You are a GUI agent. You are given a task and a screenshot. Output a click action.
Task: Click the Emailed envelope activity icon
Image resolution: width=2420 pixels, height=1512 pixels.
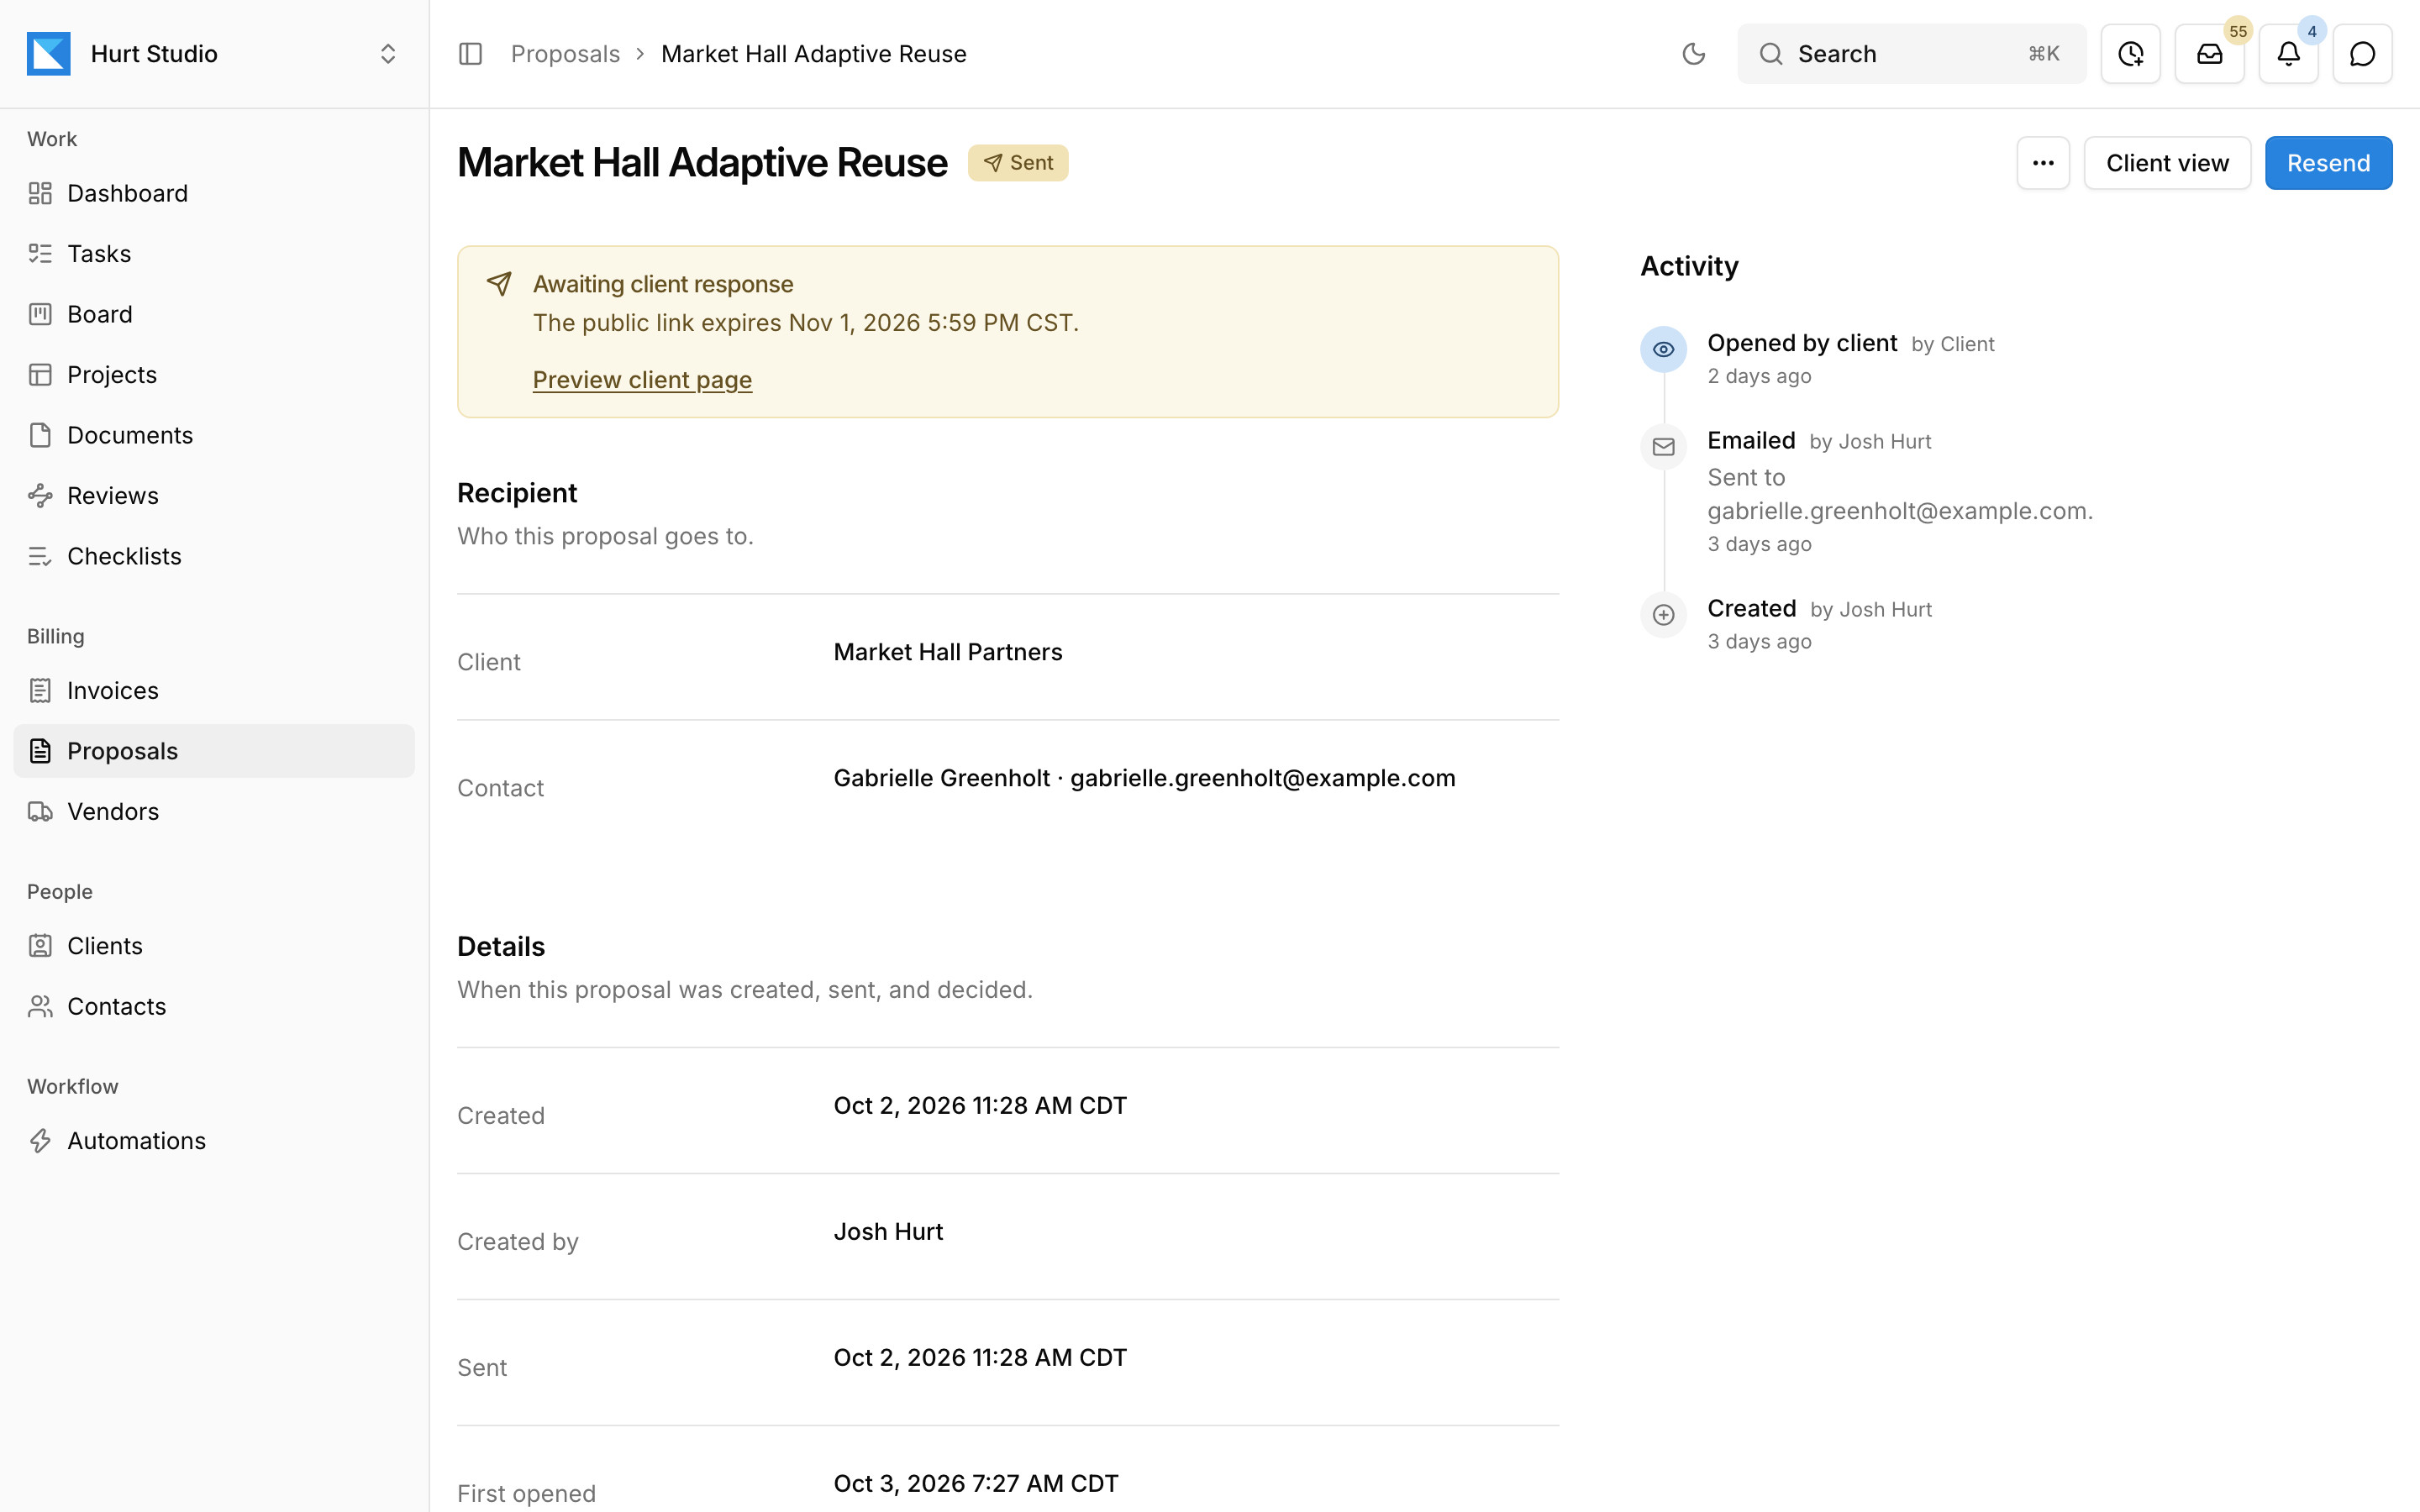point(1663,447)
